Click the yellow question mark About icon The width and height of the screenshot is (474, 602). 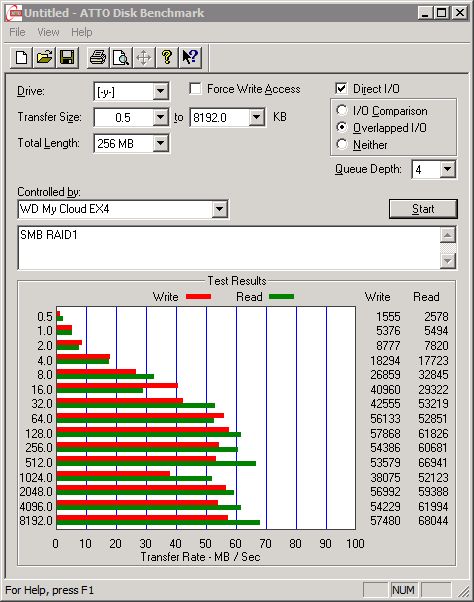point(167,58)
